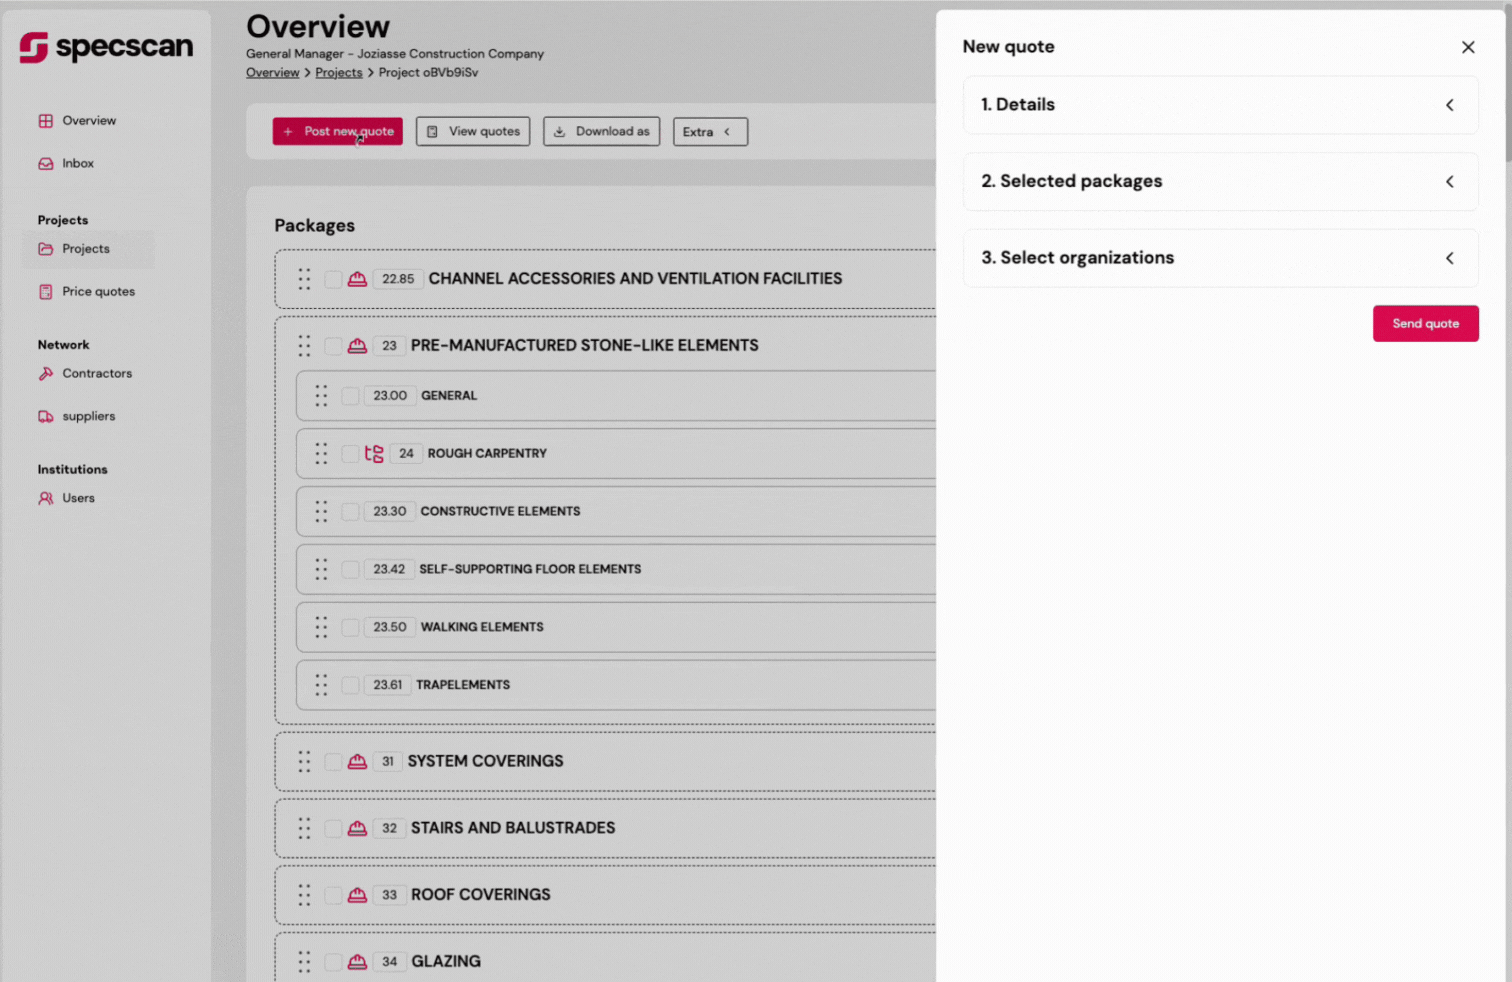1512x982 pixels.
Task: Click drag handle of GENERAL row
Action: (321, 396)
